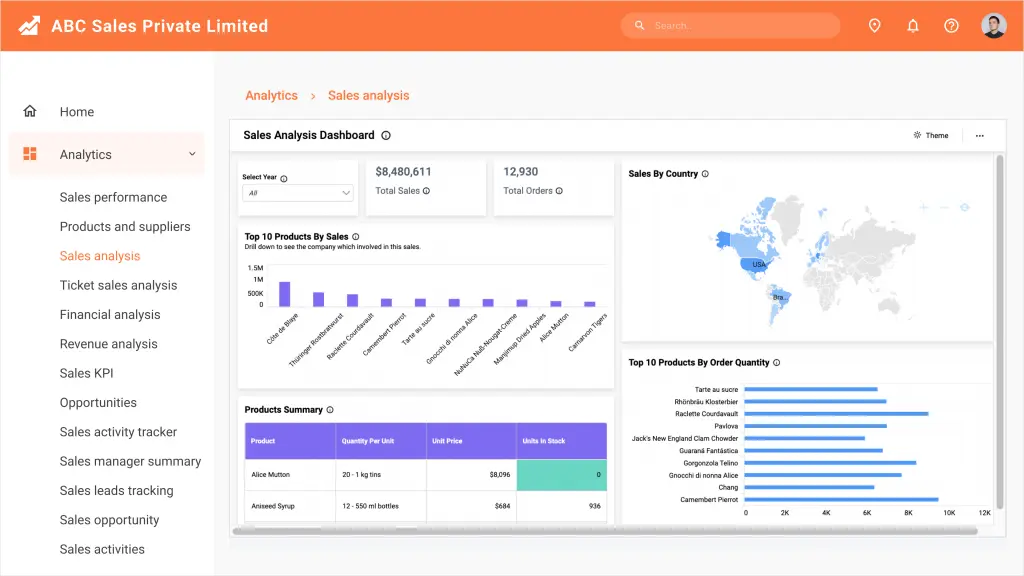
Task: Click info icon next to Products Summary
Action: (330, 409)
